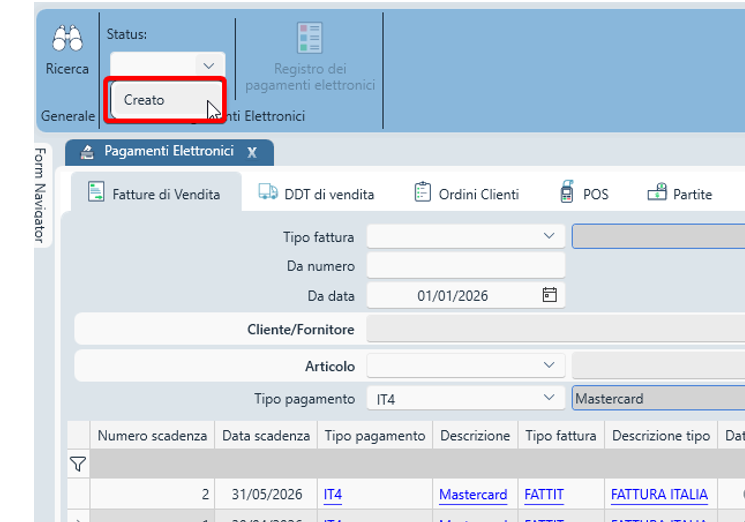Open the Status dropdown arrow
Image resolution: width=745 pixels, height=522 pixels.
pos(209,66)
